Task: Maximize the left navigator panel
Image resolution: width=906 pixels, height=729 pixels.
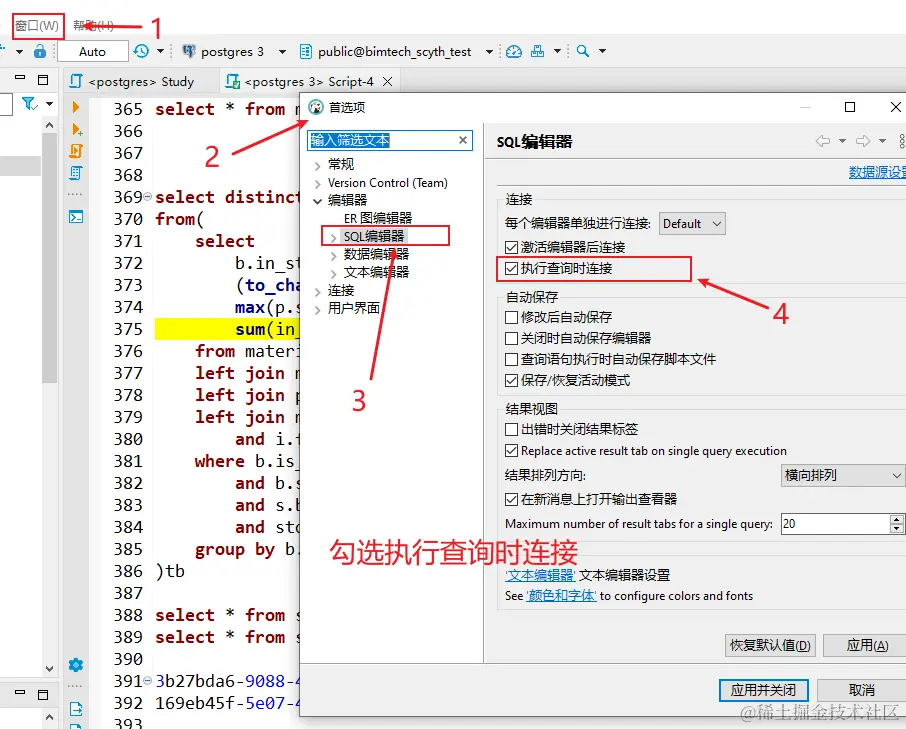Action: pyautogui.click(x=43, y=80)
